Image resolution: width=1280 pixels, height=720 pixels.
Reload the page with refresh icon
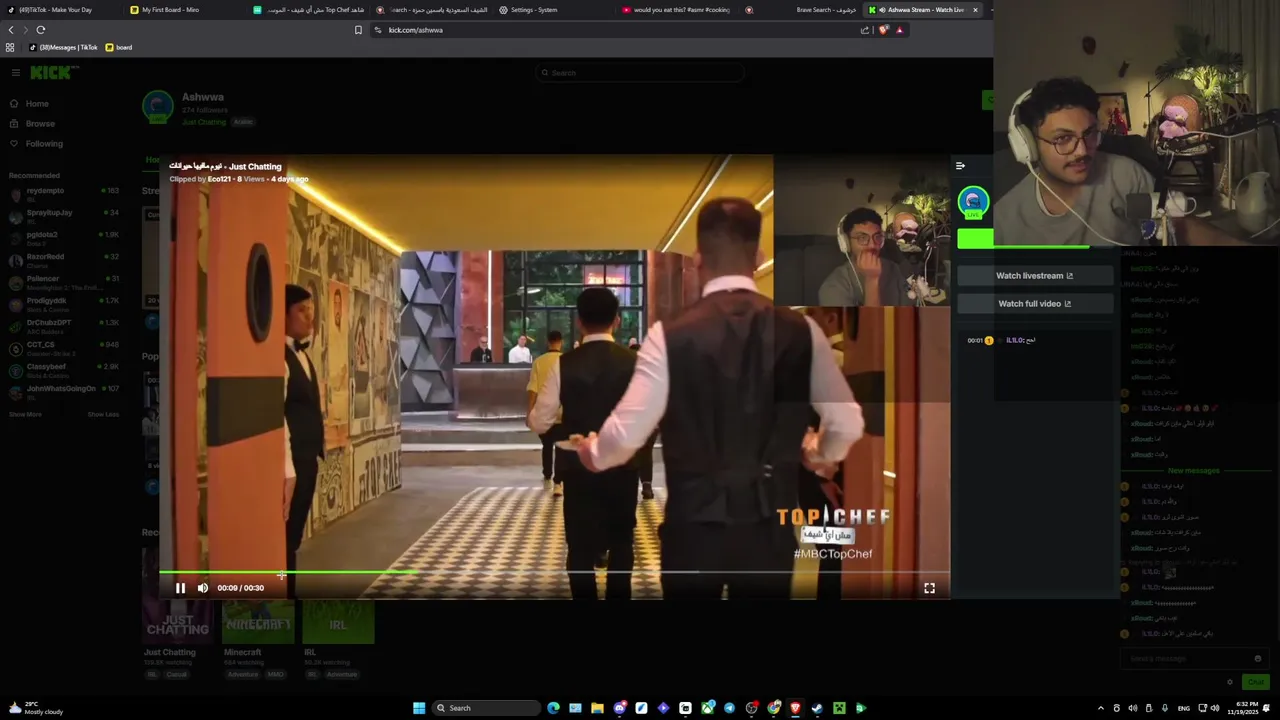tap(41, 30)
